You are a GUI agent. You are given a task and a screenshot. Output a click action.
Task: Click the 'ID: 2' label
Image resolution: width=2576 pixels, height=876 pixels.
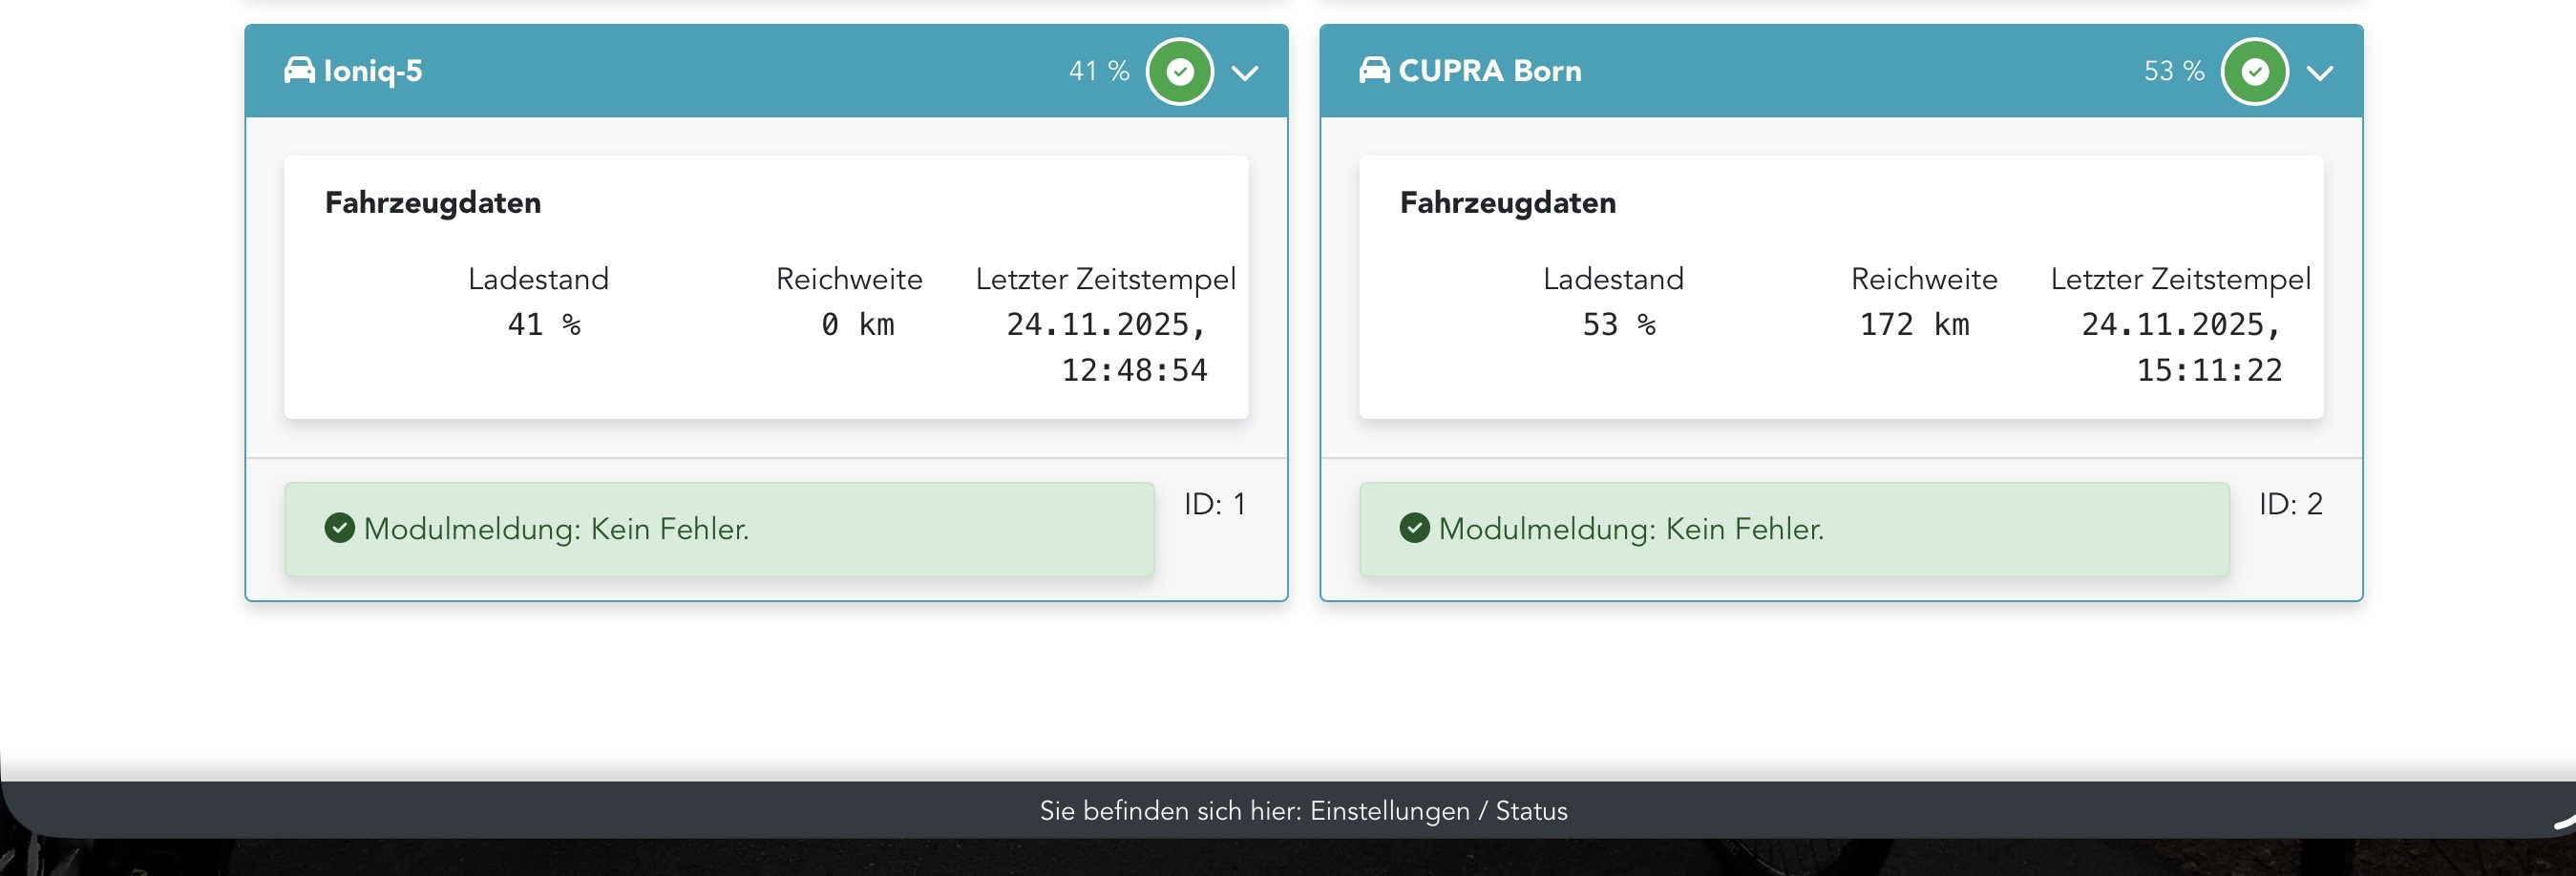coord(2290,504)
